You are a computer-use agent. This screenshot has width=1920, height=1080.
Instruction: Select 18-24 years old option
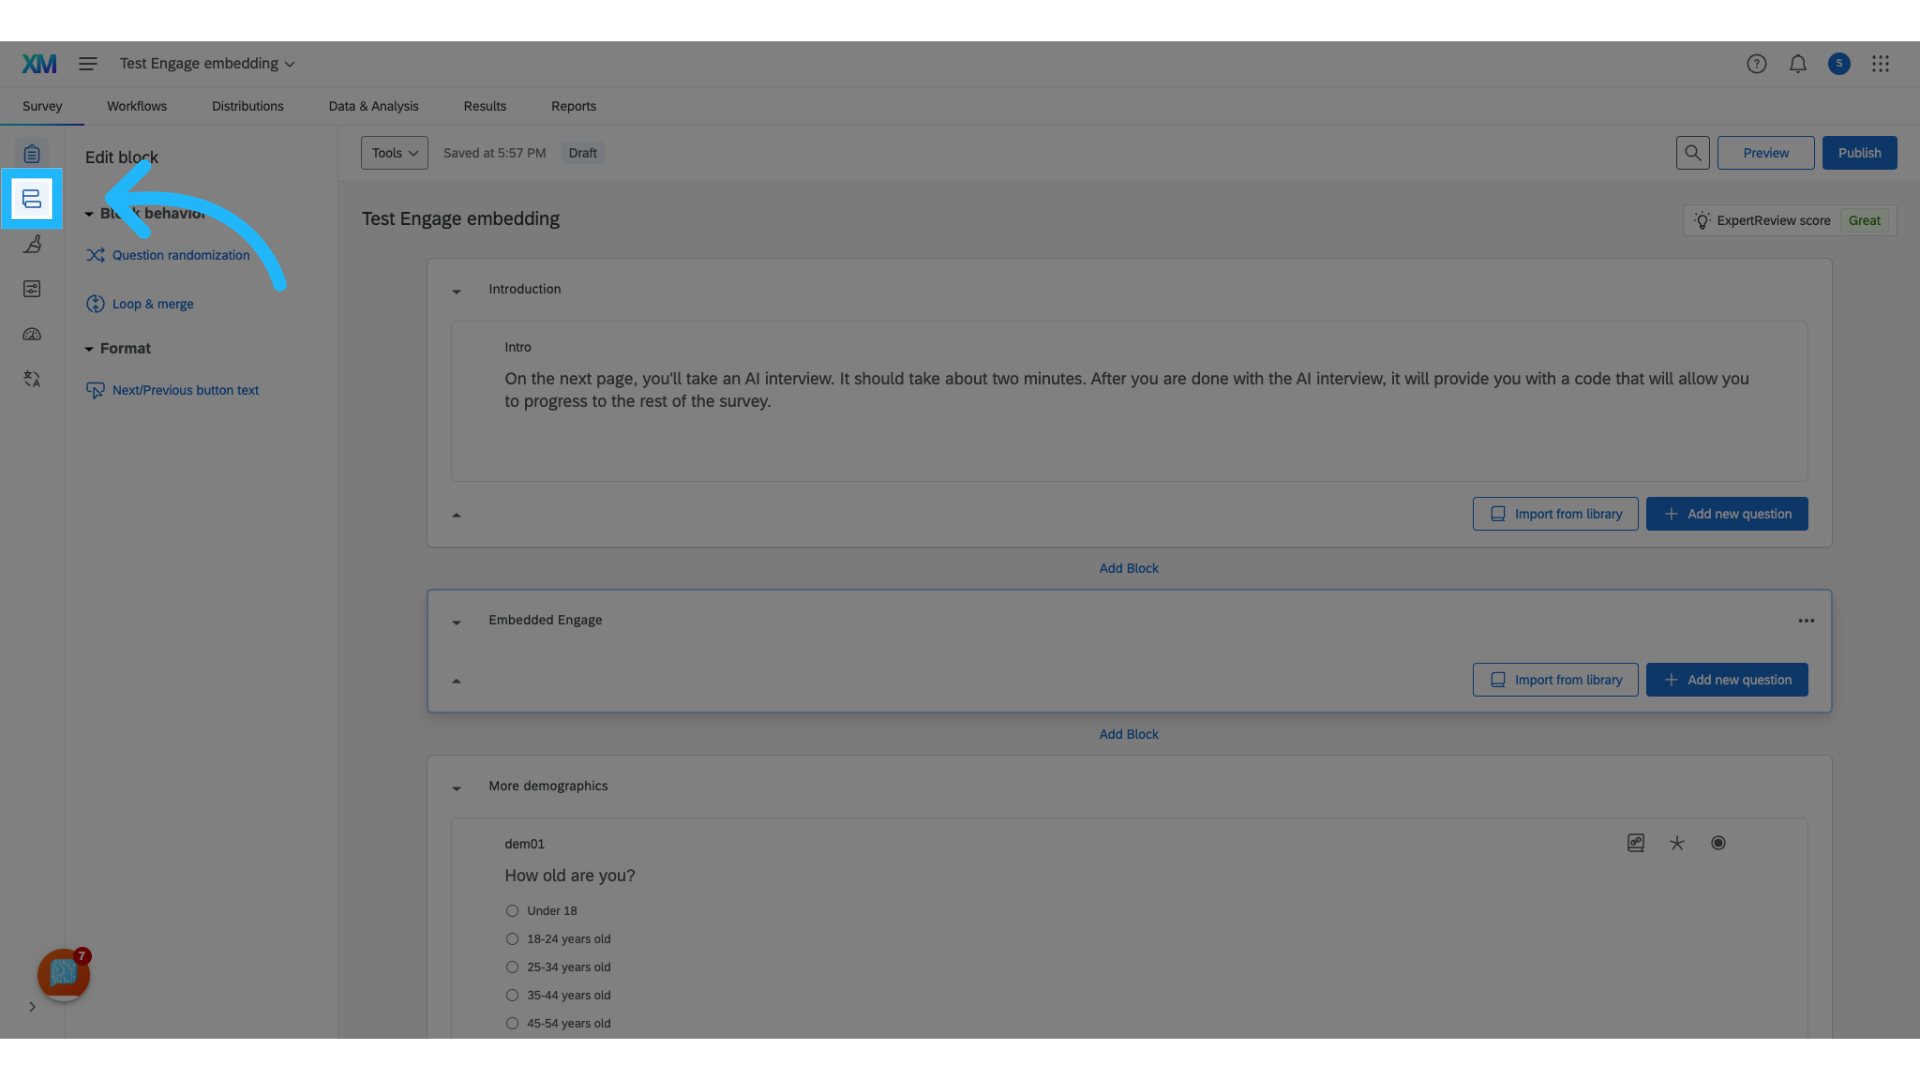coord(512,939)
